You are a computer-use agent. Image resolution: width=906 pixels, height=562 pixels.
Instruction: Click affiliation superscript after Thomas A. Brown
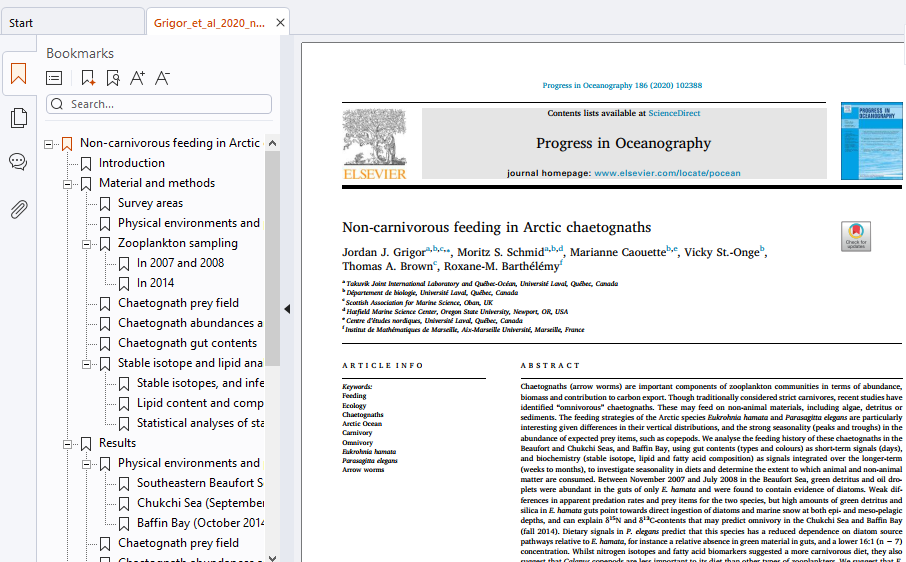[x=435, y=263]
